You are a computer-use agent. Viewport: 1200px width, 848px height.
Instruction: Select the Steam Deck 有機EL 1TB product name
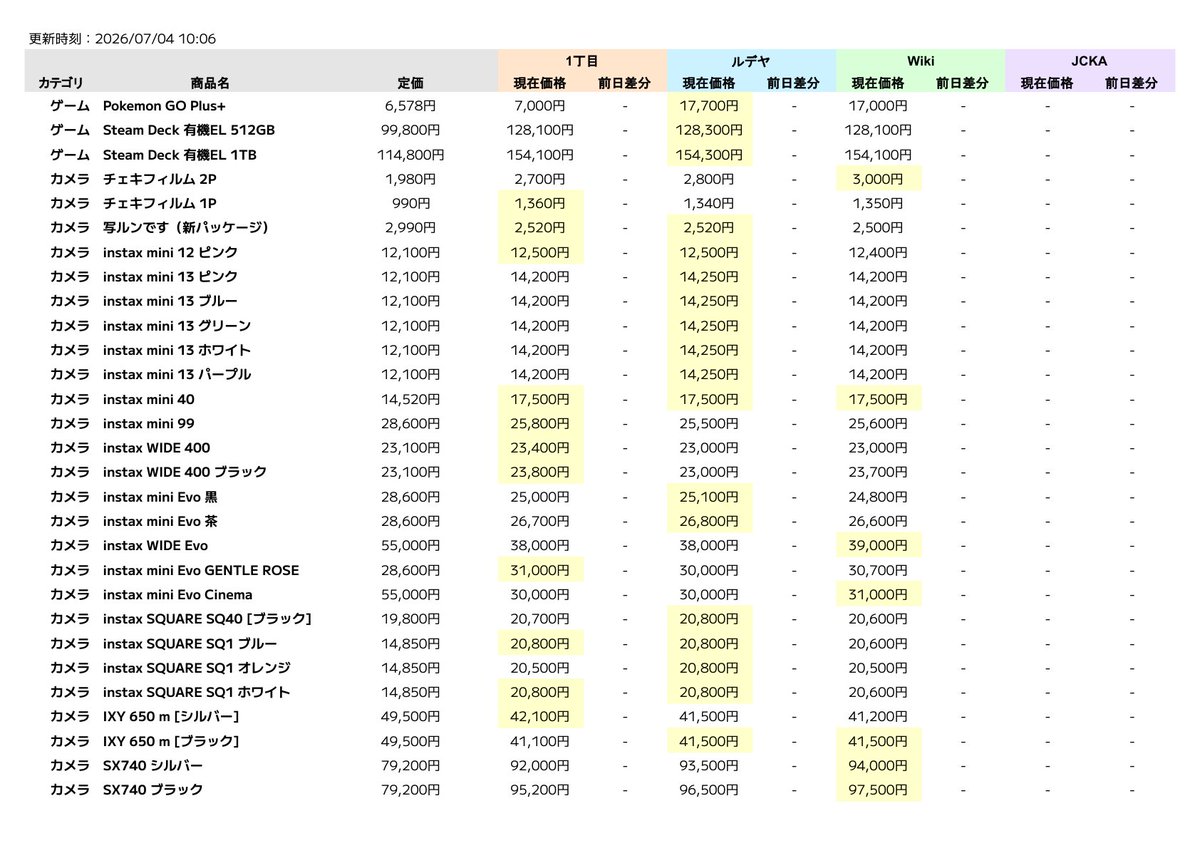[182, 154]
